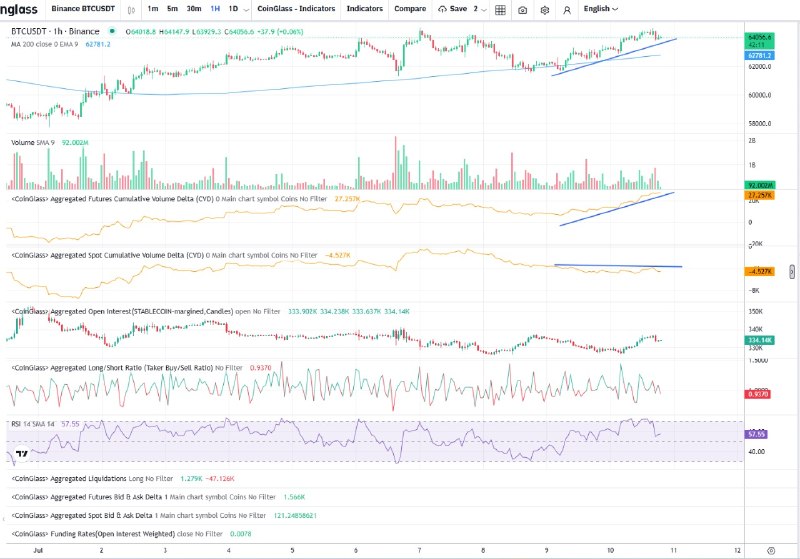The height and width of the screenshot is (559, 800).
Task: Open chart settings gear icon
Action: (x=545, y=10)
